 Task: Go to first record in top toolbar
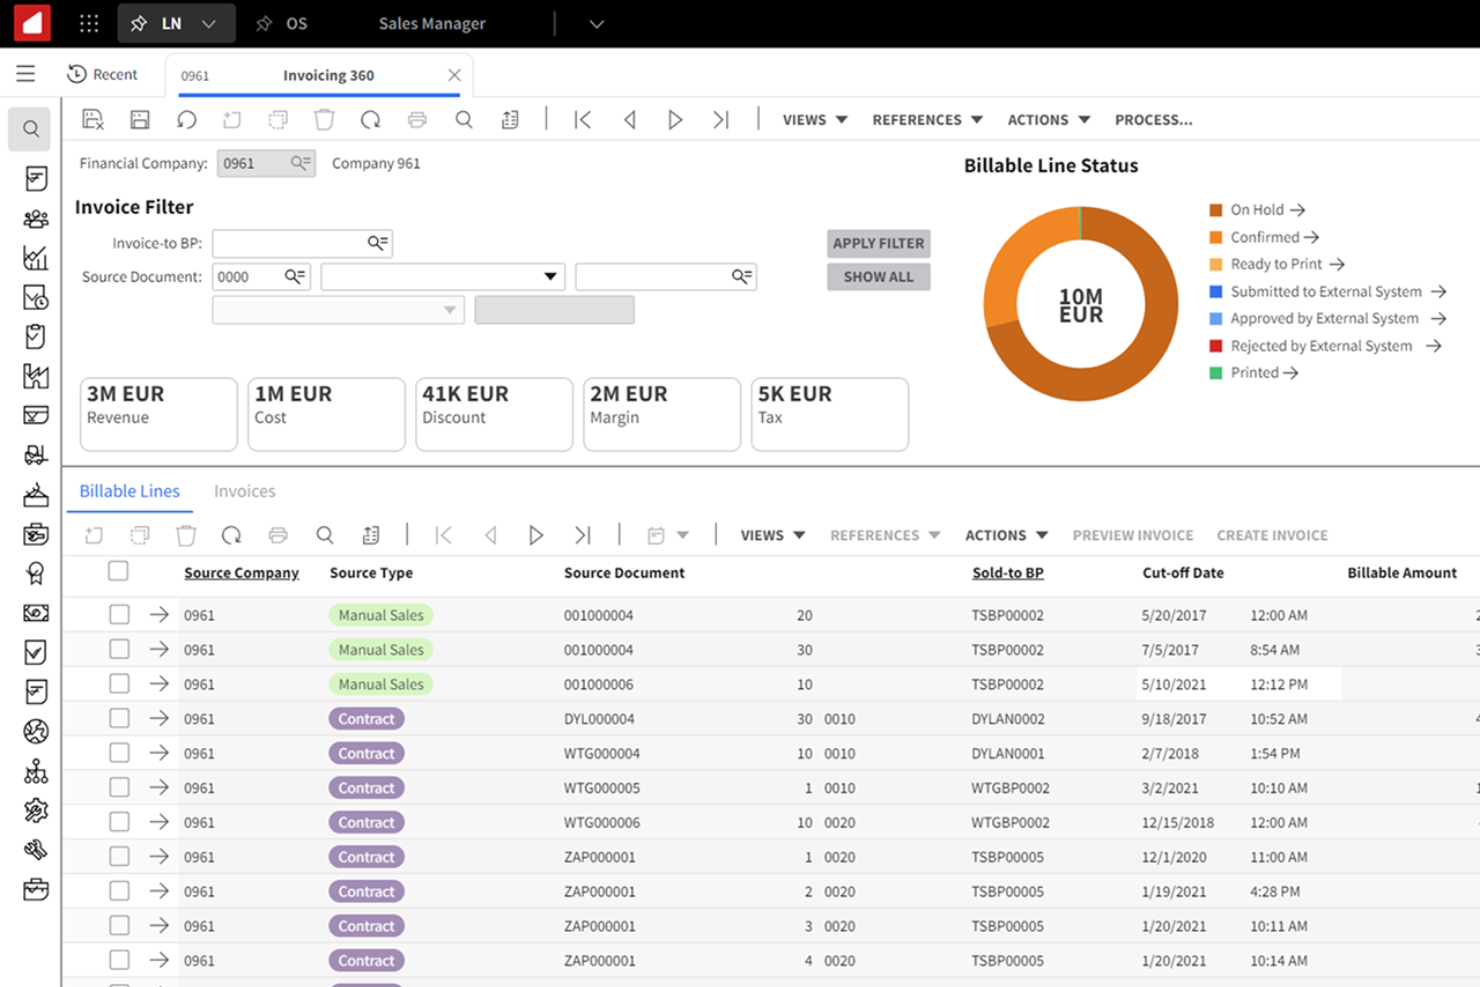point(582,120)
